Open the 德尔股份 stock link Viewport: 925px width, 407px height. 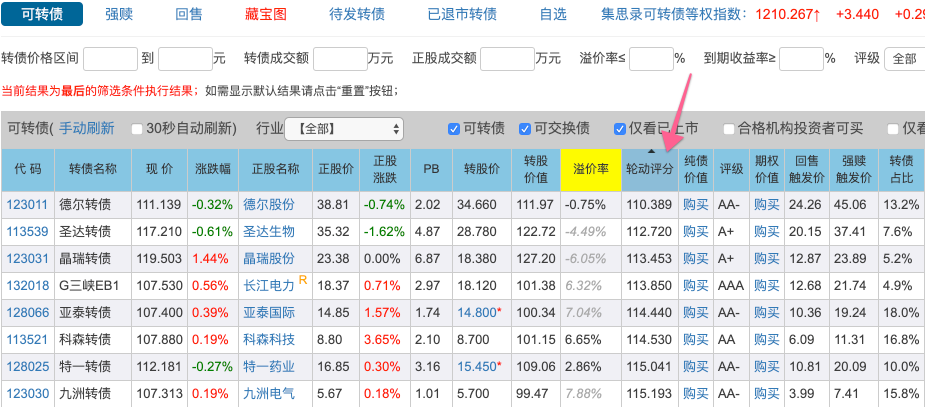click(x=269, y=205)
